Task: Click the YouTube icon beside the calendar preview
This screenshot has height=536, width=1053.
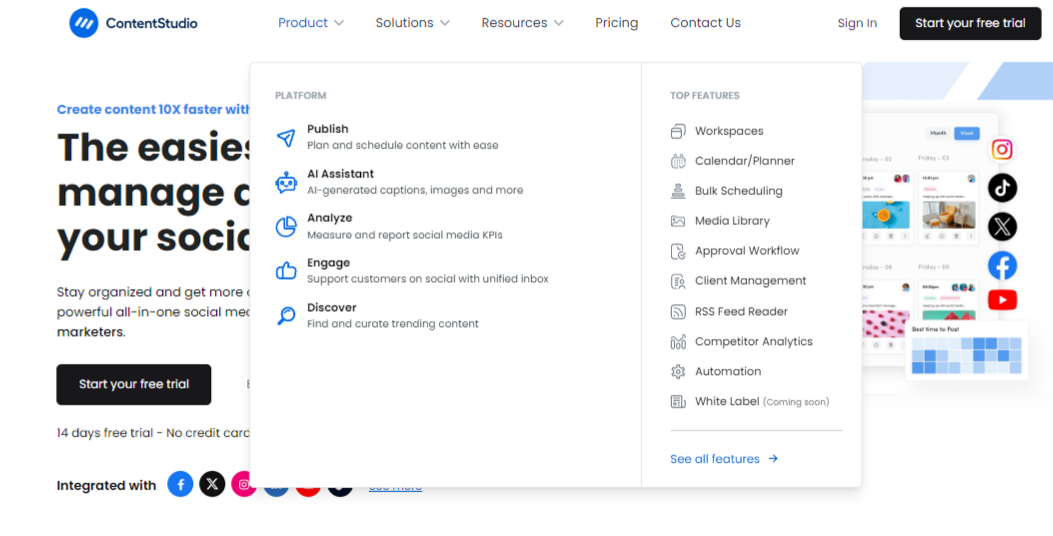Action: (x=1002, y=300)
